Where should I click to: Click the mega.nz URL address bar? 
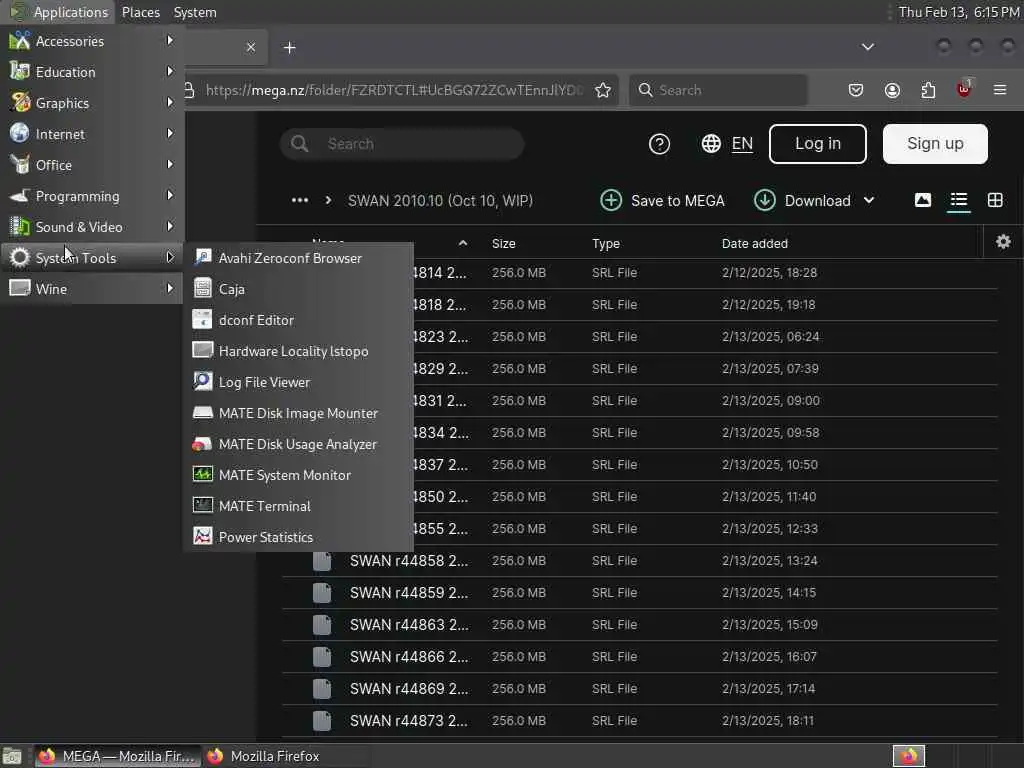(392, 90)
